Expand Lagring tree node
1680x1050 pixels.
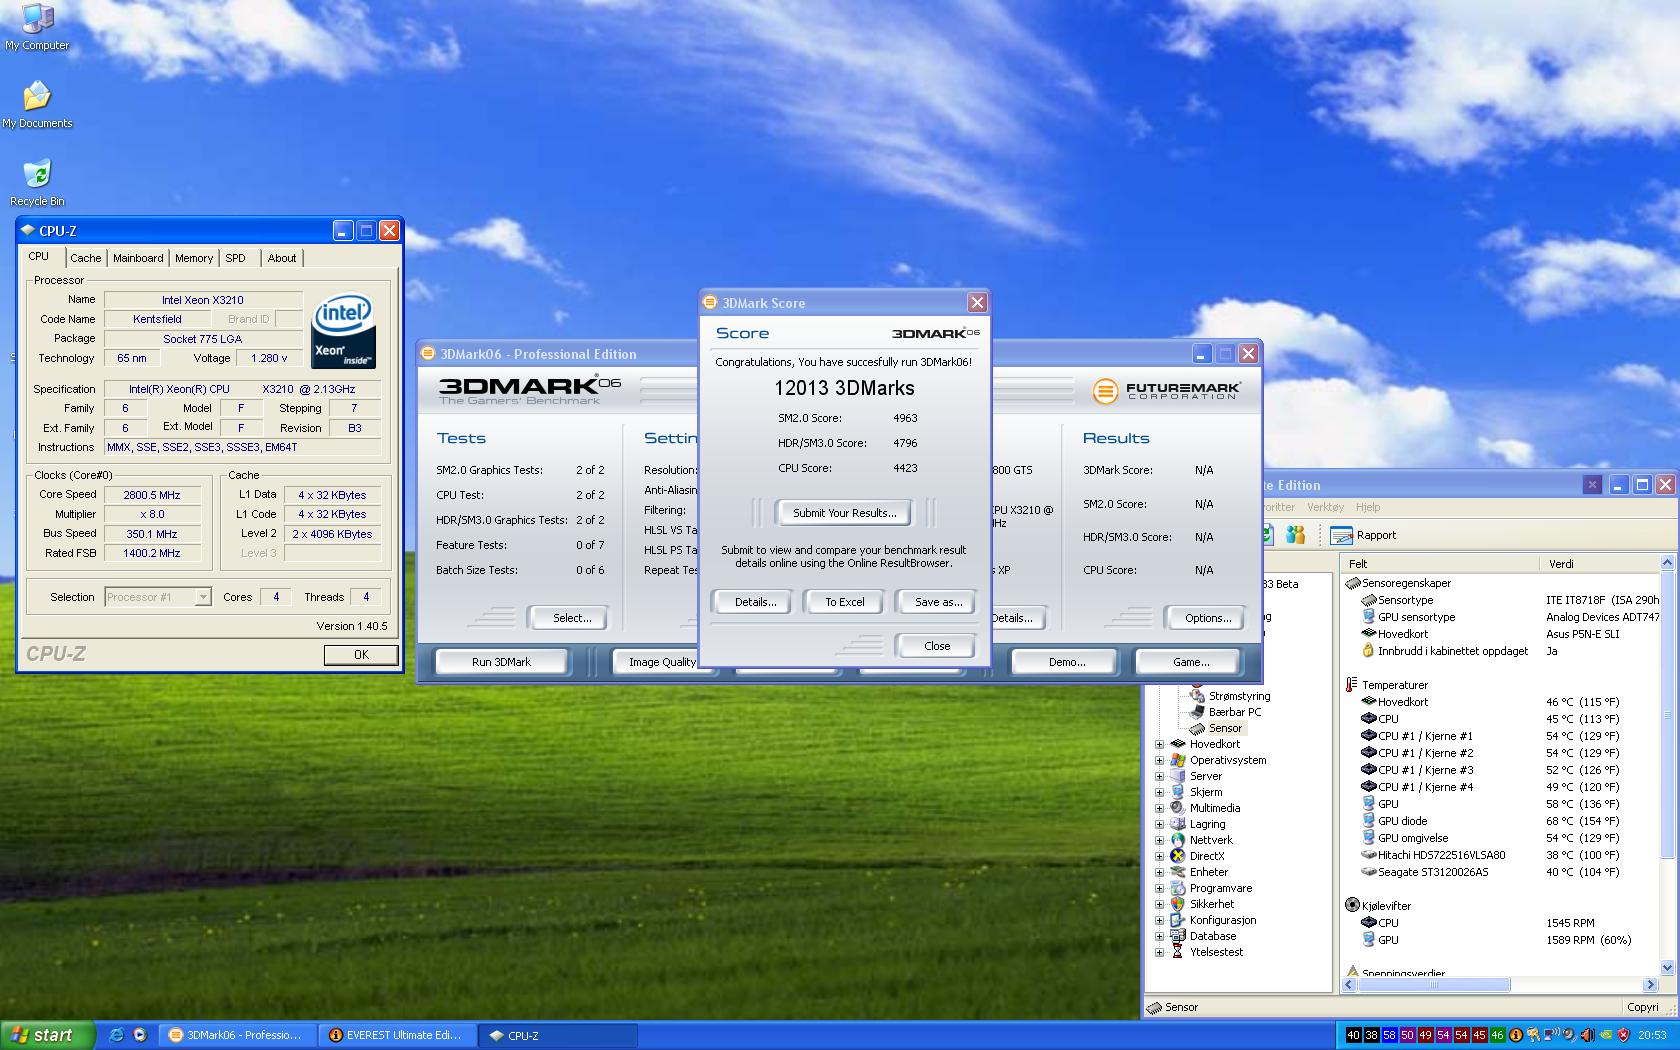(x=1159, y=824)
